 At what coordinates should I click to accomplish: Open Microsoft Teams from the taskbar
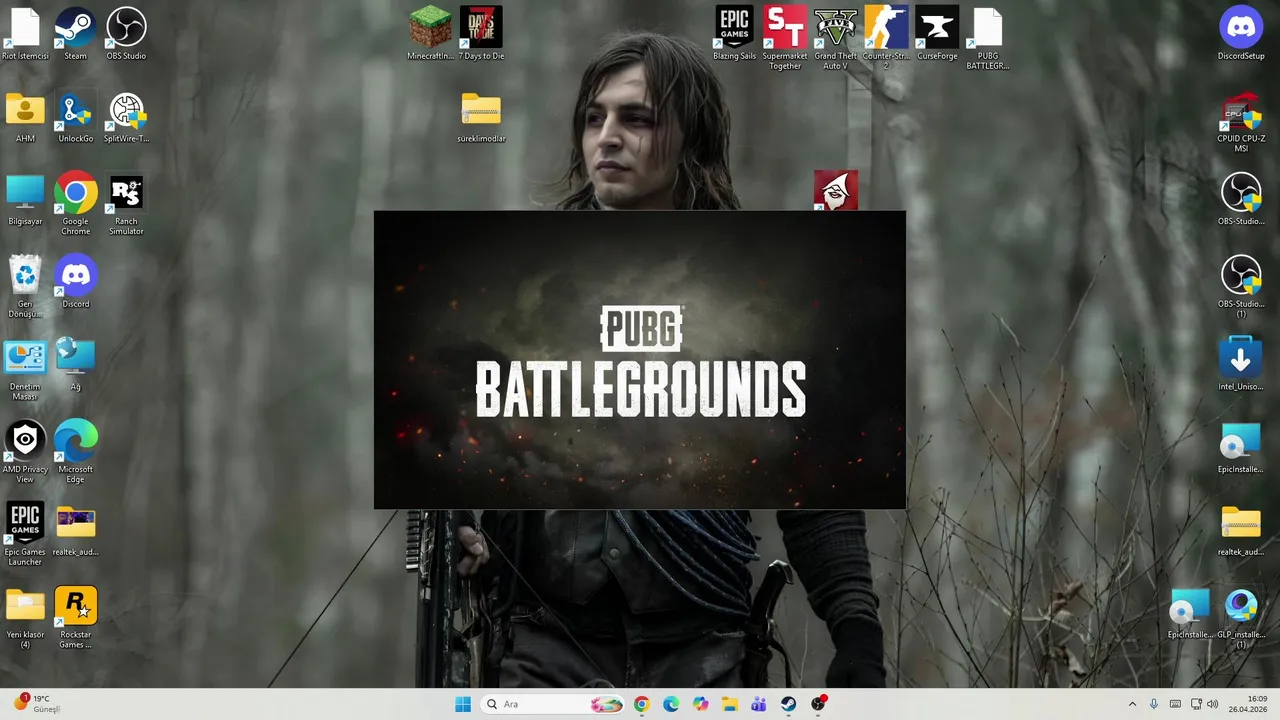point(759,704)
